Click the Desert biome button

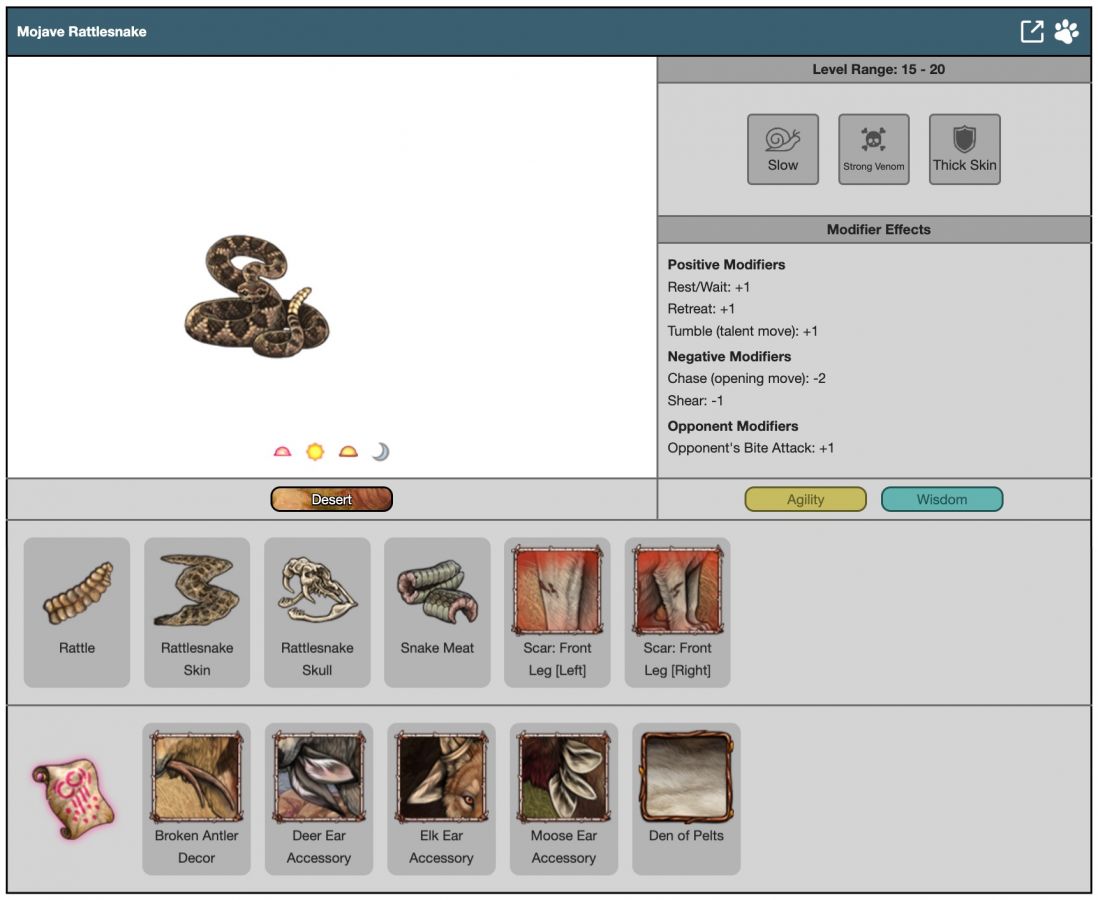(331, 499)
